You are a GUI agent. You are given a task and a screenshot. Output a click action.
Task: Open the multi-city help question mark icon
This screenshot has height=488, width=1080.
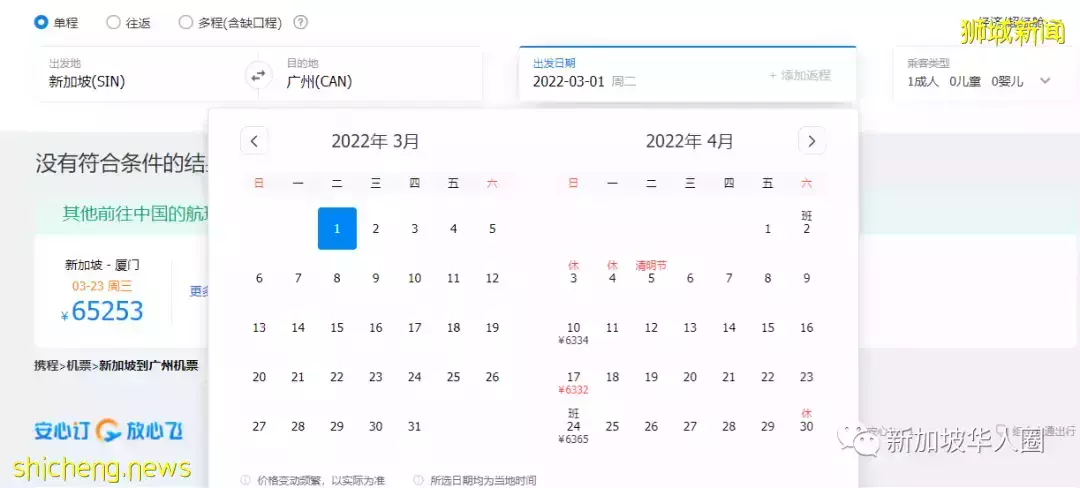pyautogui.click(x=300, y=23)
